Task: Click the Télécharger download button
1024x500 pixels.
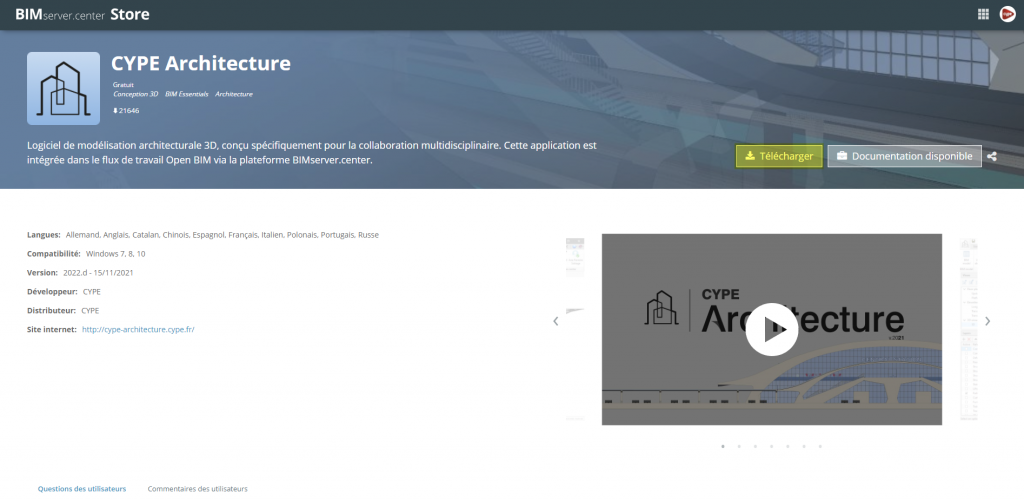Action: 779,156
